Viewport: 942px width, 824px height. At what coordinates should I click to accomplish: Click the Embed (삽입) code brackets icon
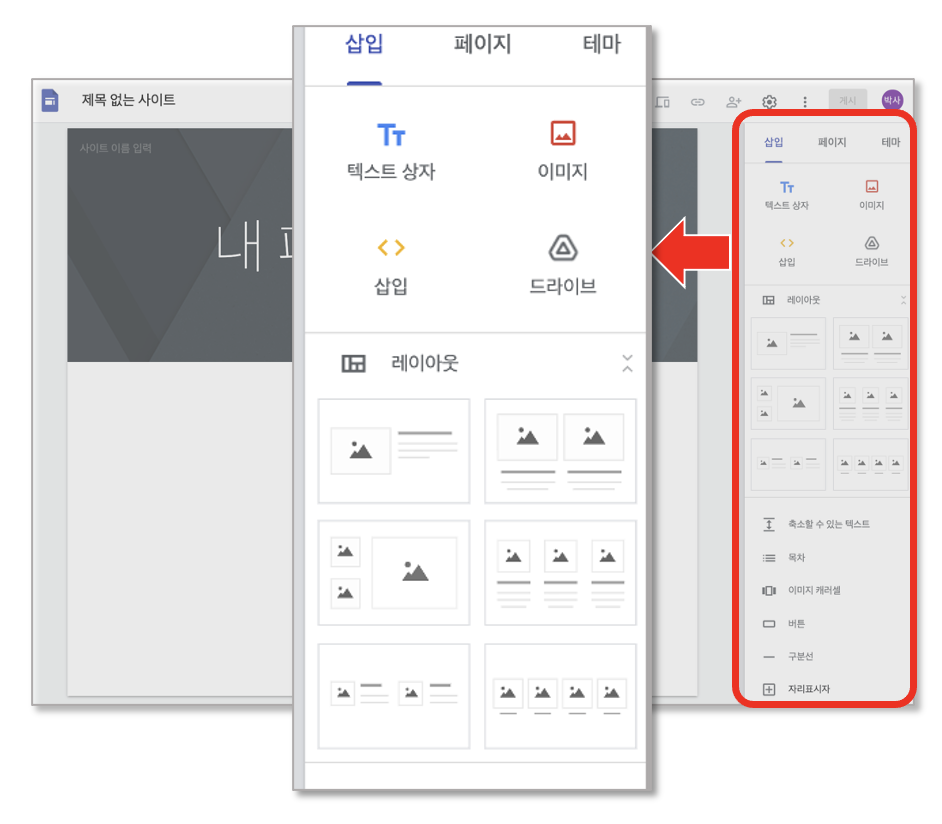(391, 247)
